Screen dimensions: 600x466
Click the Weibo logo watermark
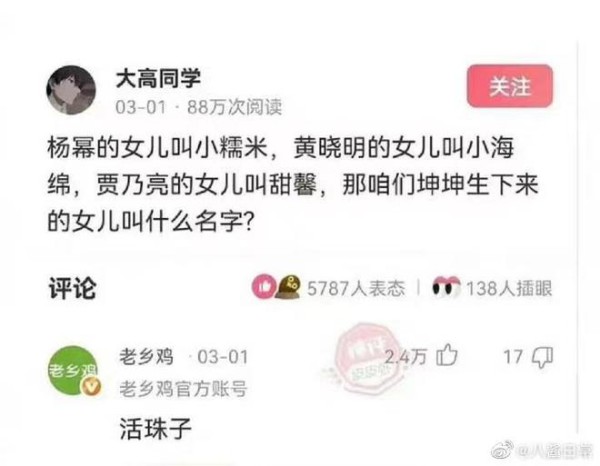point(502,450)
